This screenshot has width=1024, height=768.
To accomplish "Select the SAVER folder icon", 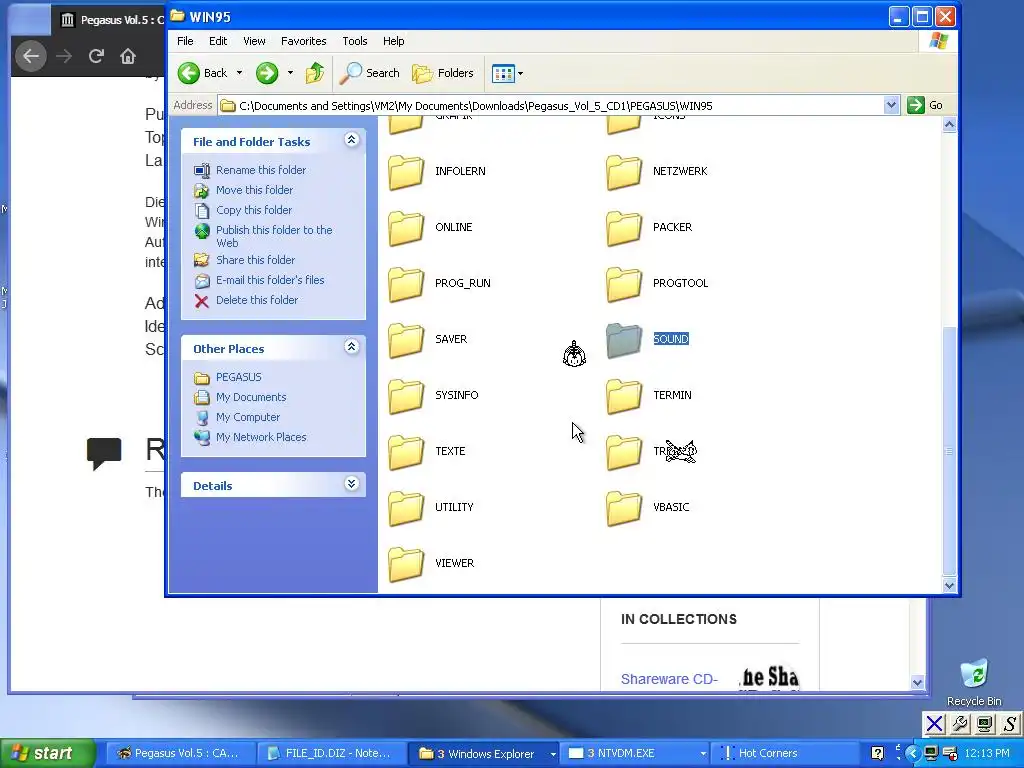I will click(x=406, y=341).
